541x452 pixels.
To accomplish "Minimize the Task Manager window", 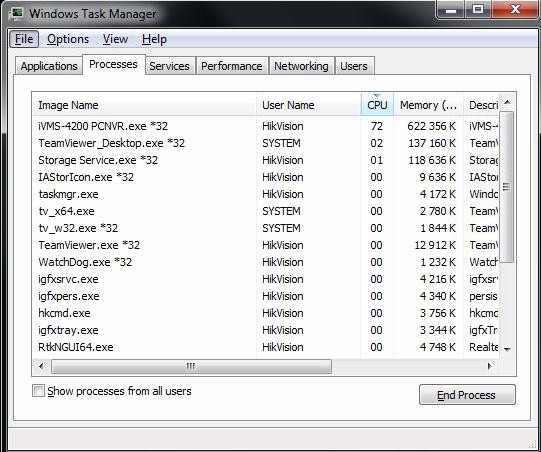I will [451, 10].
